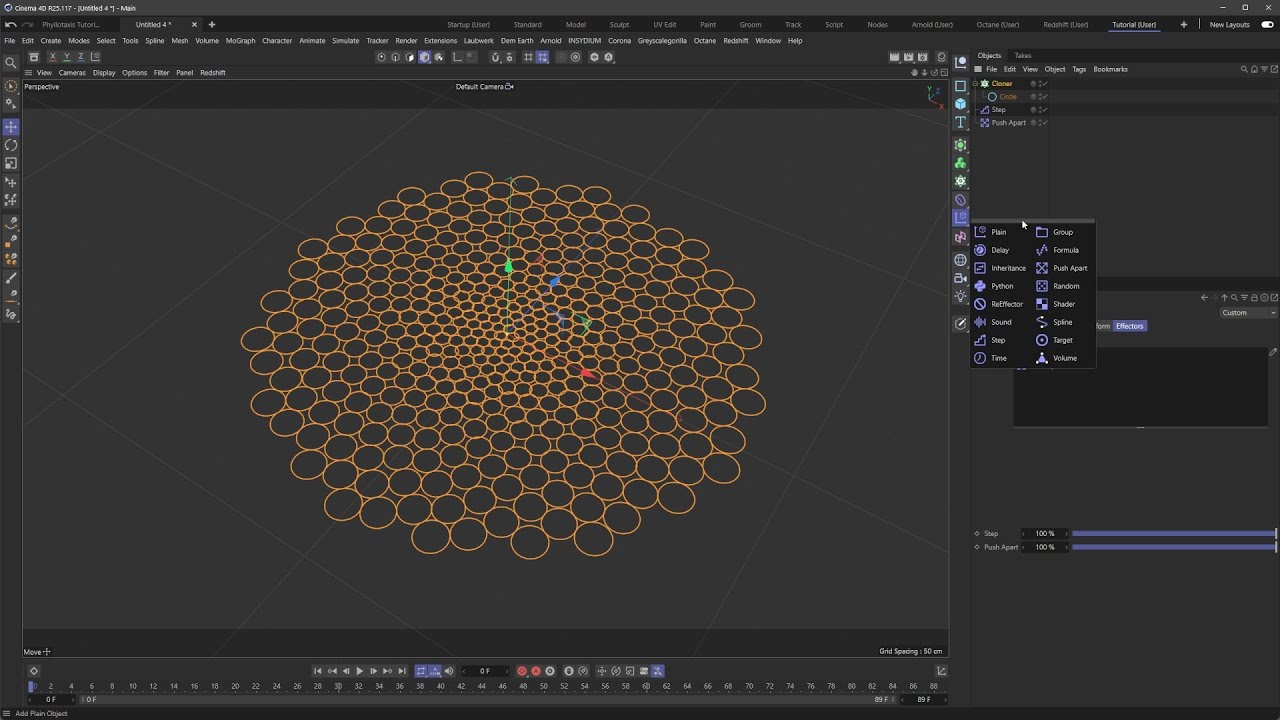Viewport: 1280px width, 720px height.
Task: Add a Random effector
Action: [x=1064, y=286]
